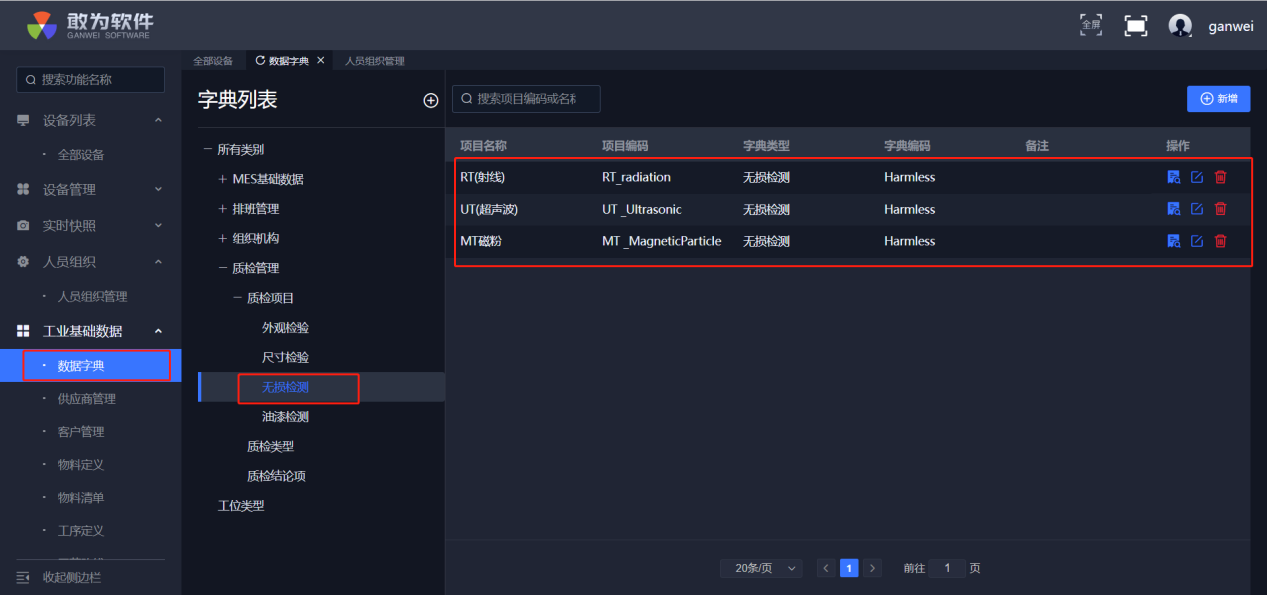Delete the UT(超声波) row

click(1220, 209)
